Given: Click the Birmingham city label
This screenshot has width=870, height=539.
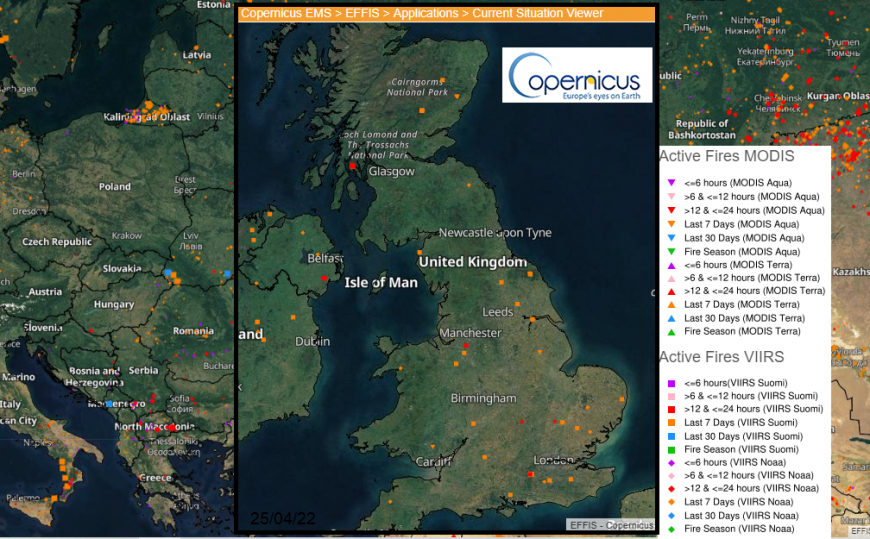Looking at the screenshot, I should [x=483, y=399].
